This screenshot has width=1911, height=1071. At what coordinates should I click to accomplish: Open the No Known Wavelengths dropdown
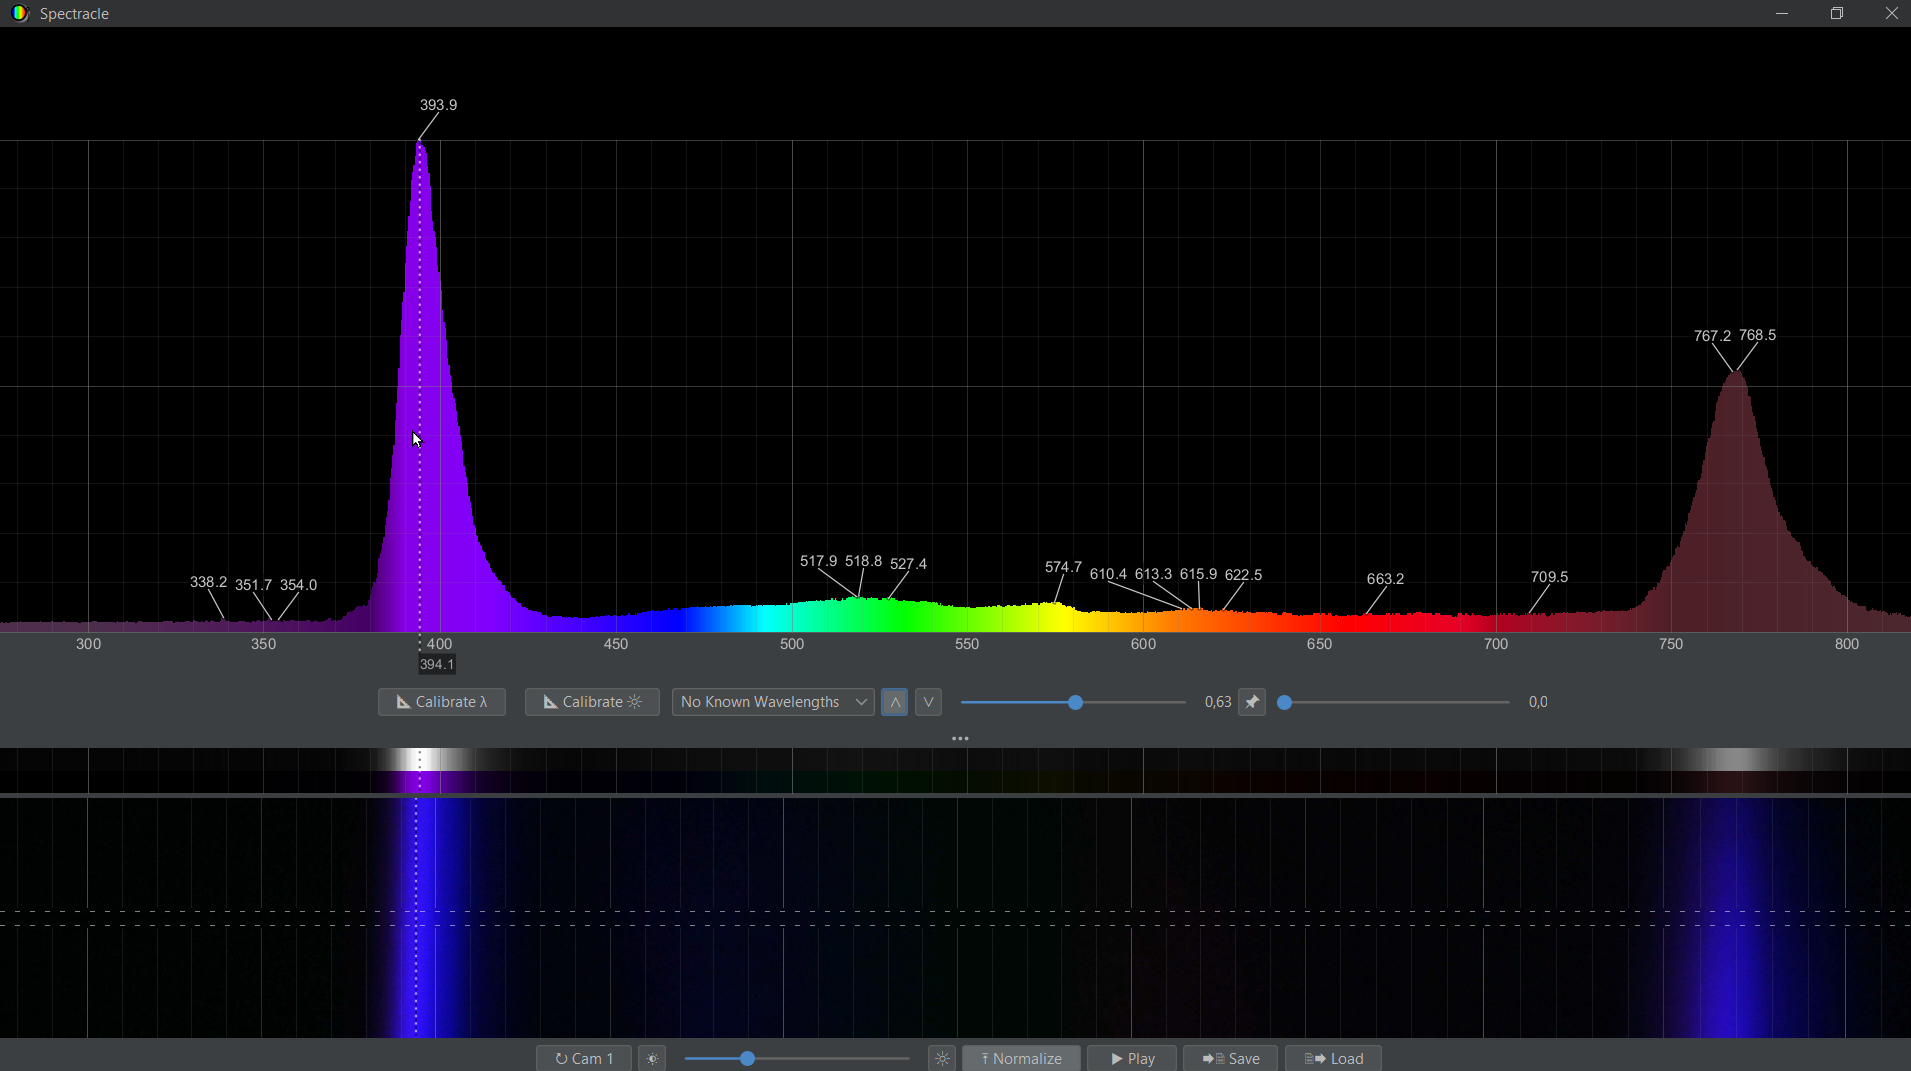(773, 702)
